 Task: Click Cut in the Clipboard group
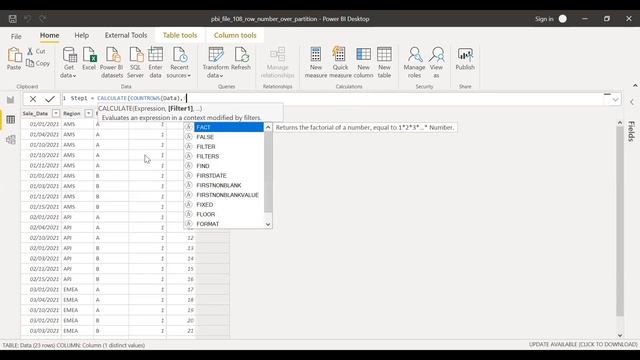point(36,51)
